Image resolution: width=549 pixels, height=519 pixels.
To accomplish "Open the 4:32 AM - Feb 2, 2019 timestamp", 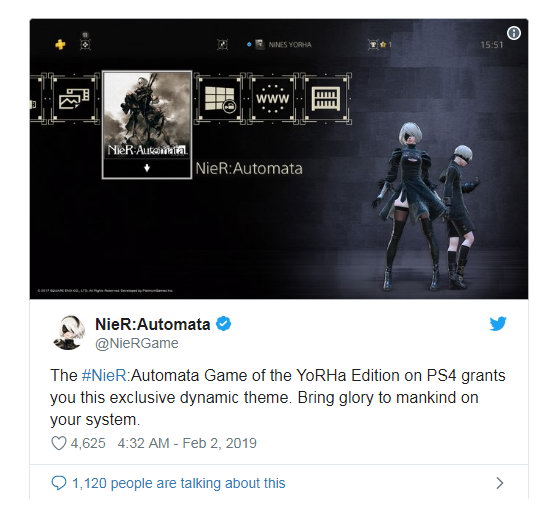I will click(187, 443).
